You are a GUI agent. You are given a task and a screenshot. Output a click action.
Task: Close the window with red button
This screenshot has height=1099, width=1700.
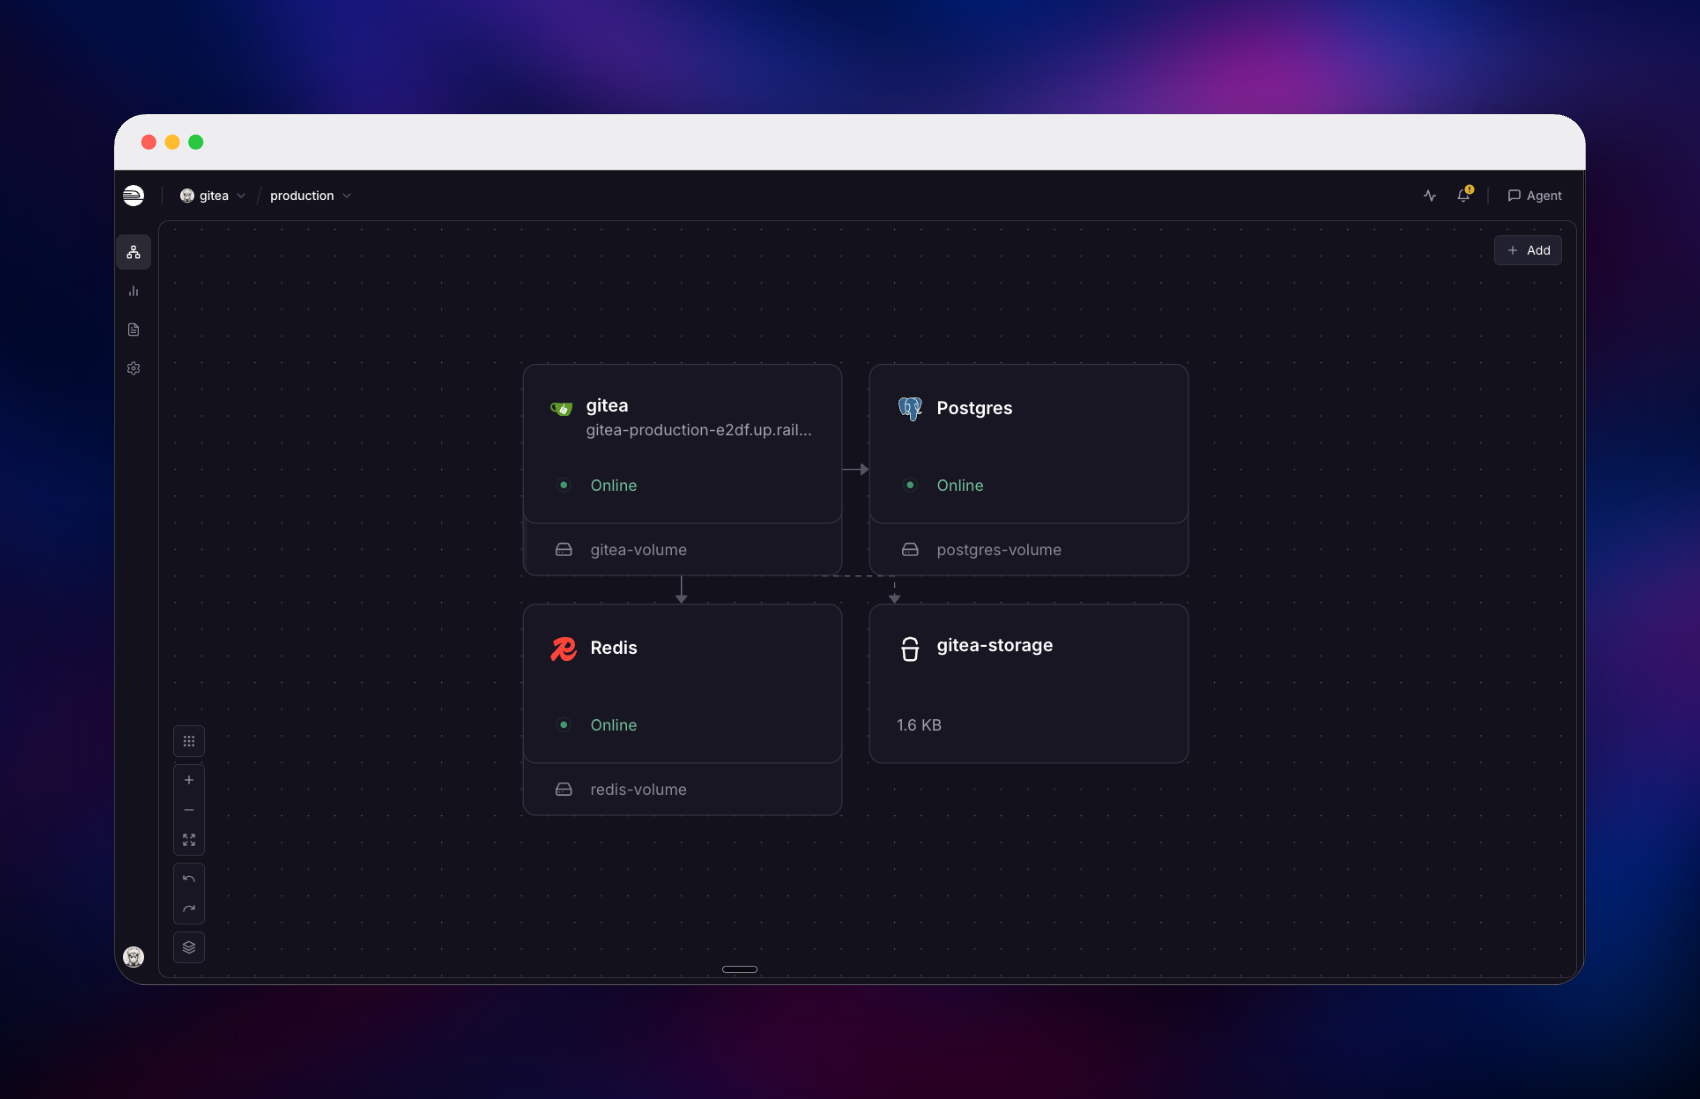click(149, 142)
